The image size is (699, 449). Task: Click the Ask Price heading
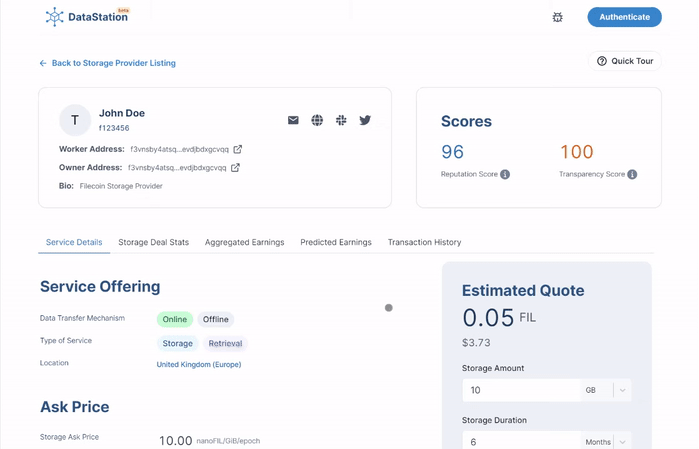pyautogui.click(x=75, y=407)
